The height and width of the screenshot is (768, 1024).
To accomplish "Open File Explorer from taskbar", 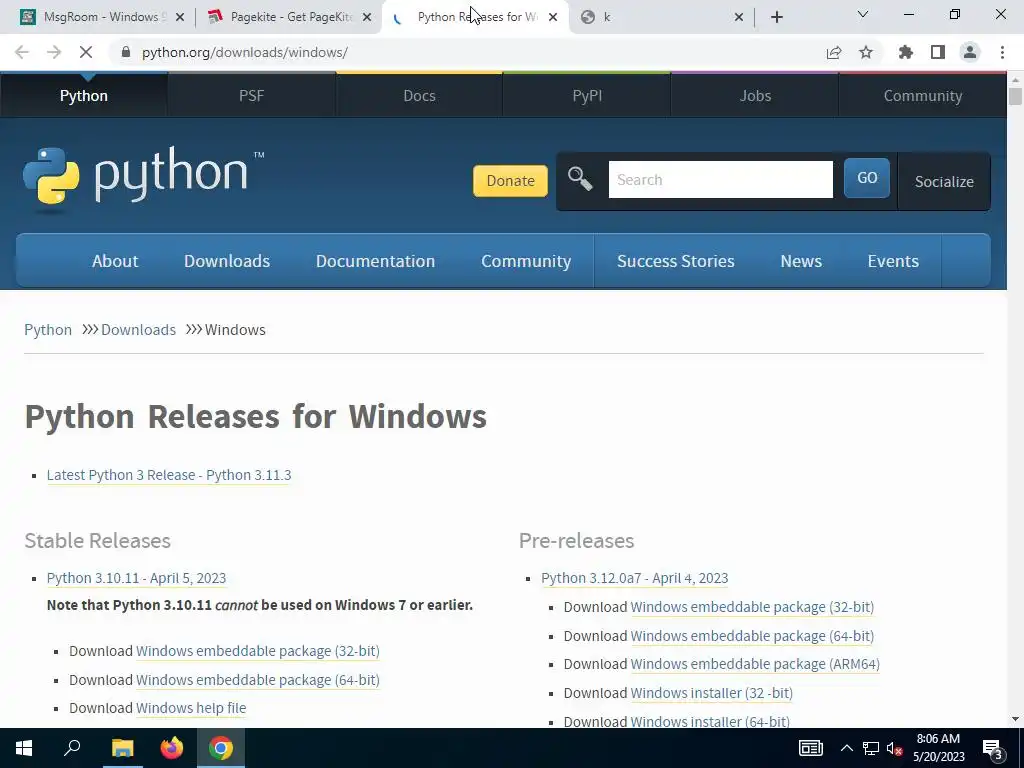I will click(x=122, y=748).
